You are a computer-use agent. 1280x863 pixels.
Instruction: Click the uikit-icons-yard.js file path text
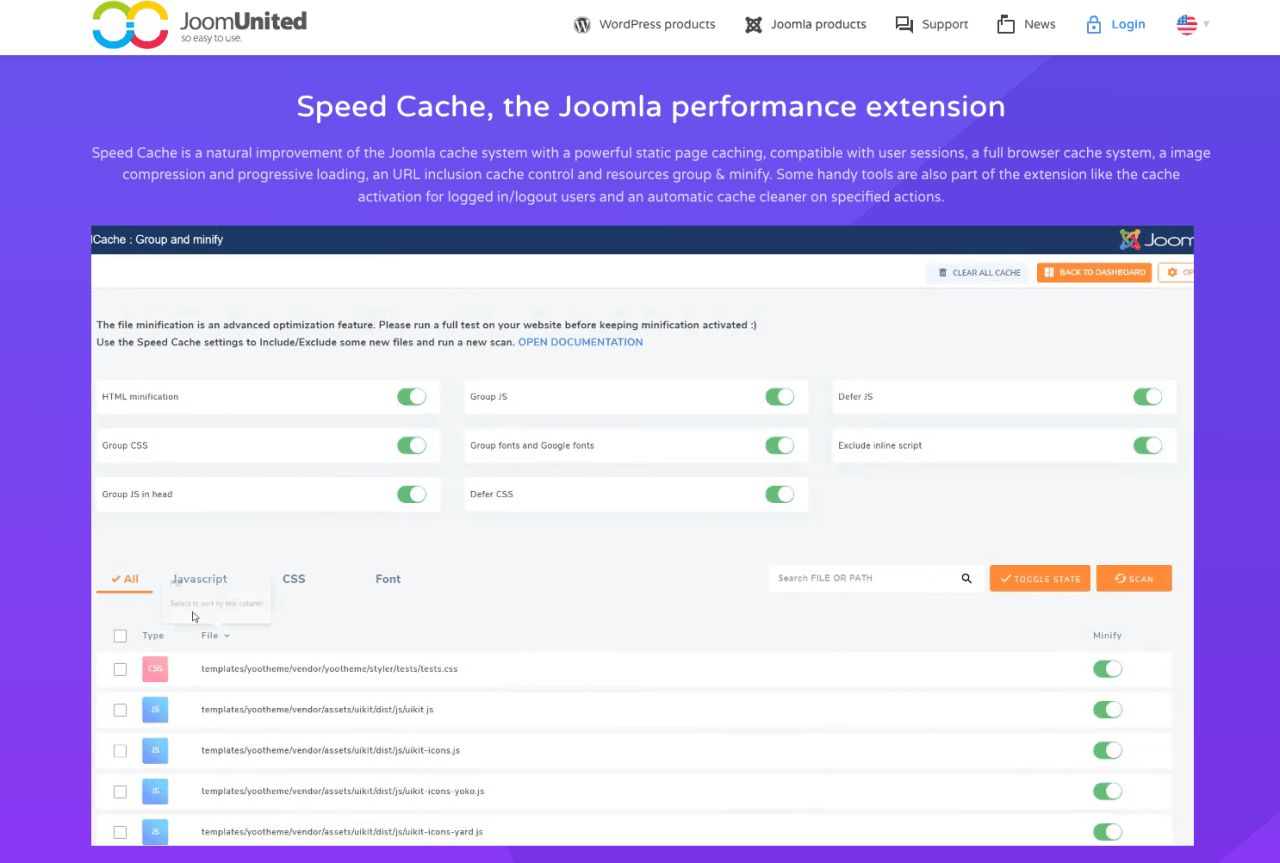(x=342, y=832)
